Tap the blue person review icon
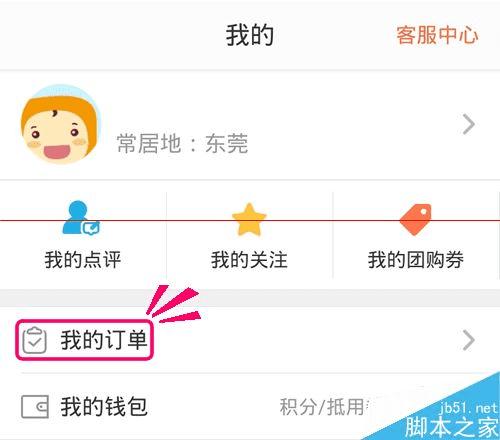 (x=81, y=218)
